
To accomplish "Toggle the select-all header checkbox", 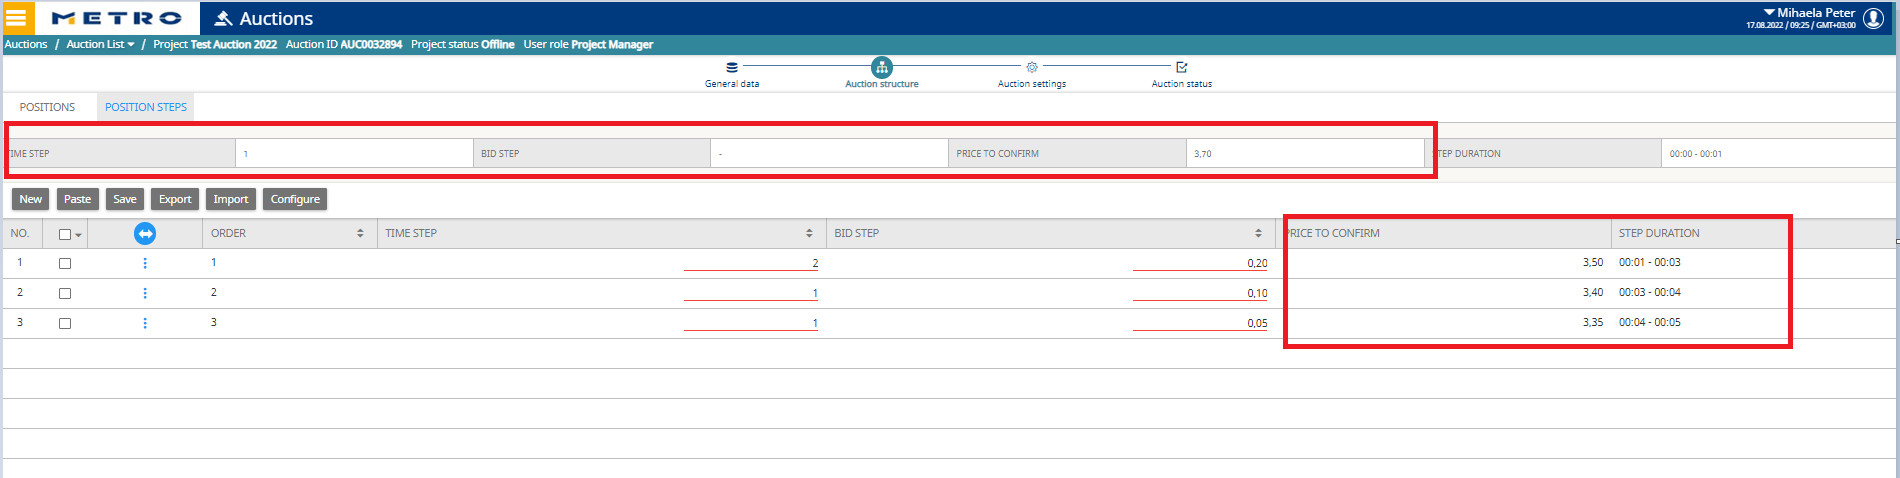I will click(65, 234).
